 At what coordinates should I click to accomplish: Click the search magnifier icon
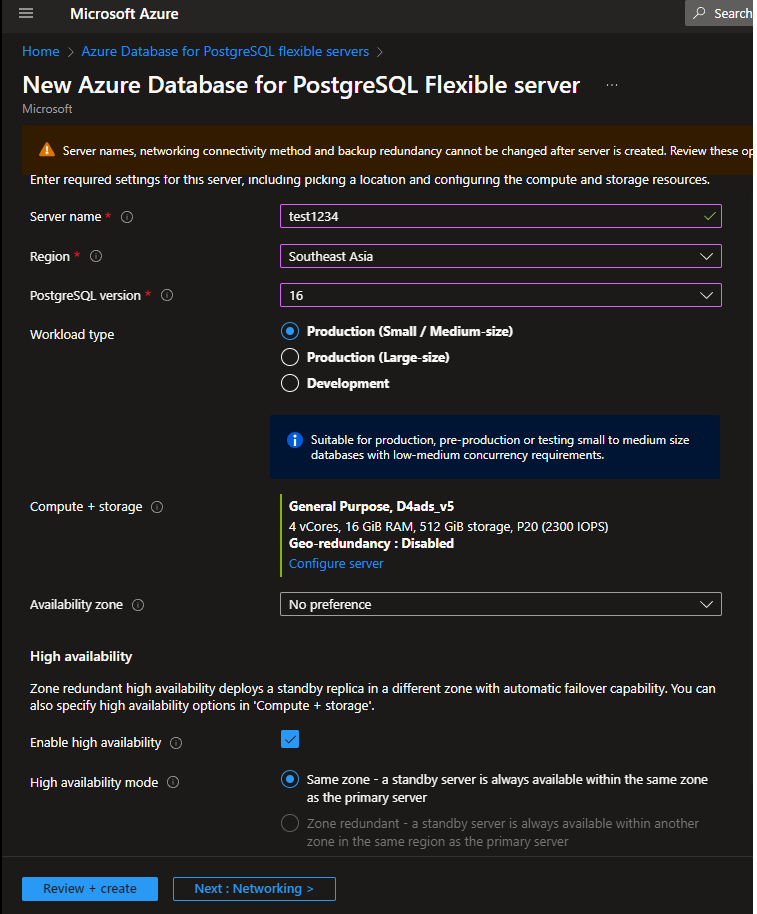point(699,13)
